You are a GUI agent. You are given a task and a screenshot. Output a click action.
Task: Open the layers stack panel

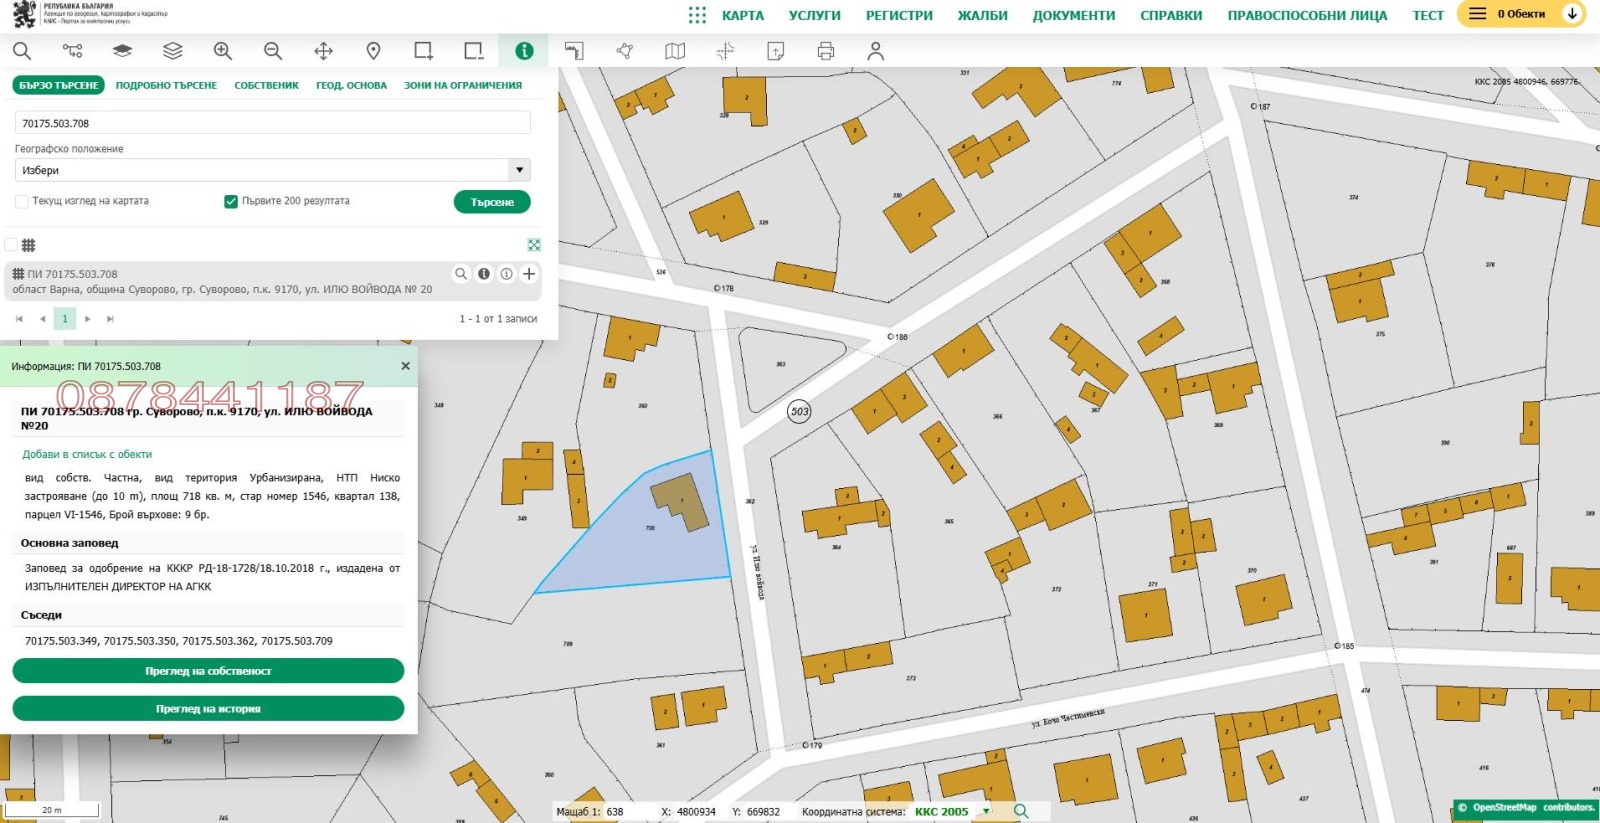(173, 51)
